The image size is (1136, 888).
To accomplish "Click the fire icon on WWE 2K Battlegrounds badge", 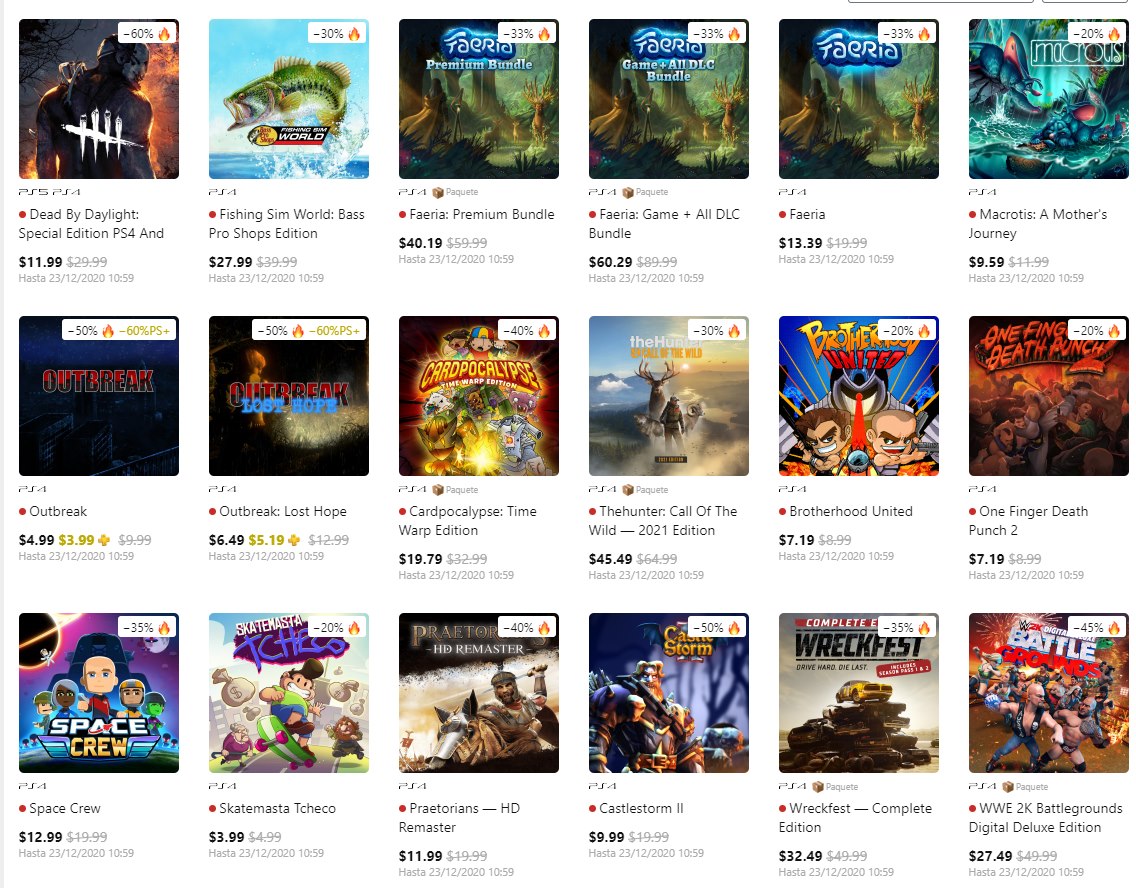I will (1114, 628).
